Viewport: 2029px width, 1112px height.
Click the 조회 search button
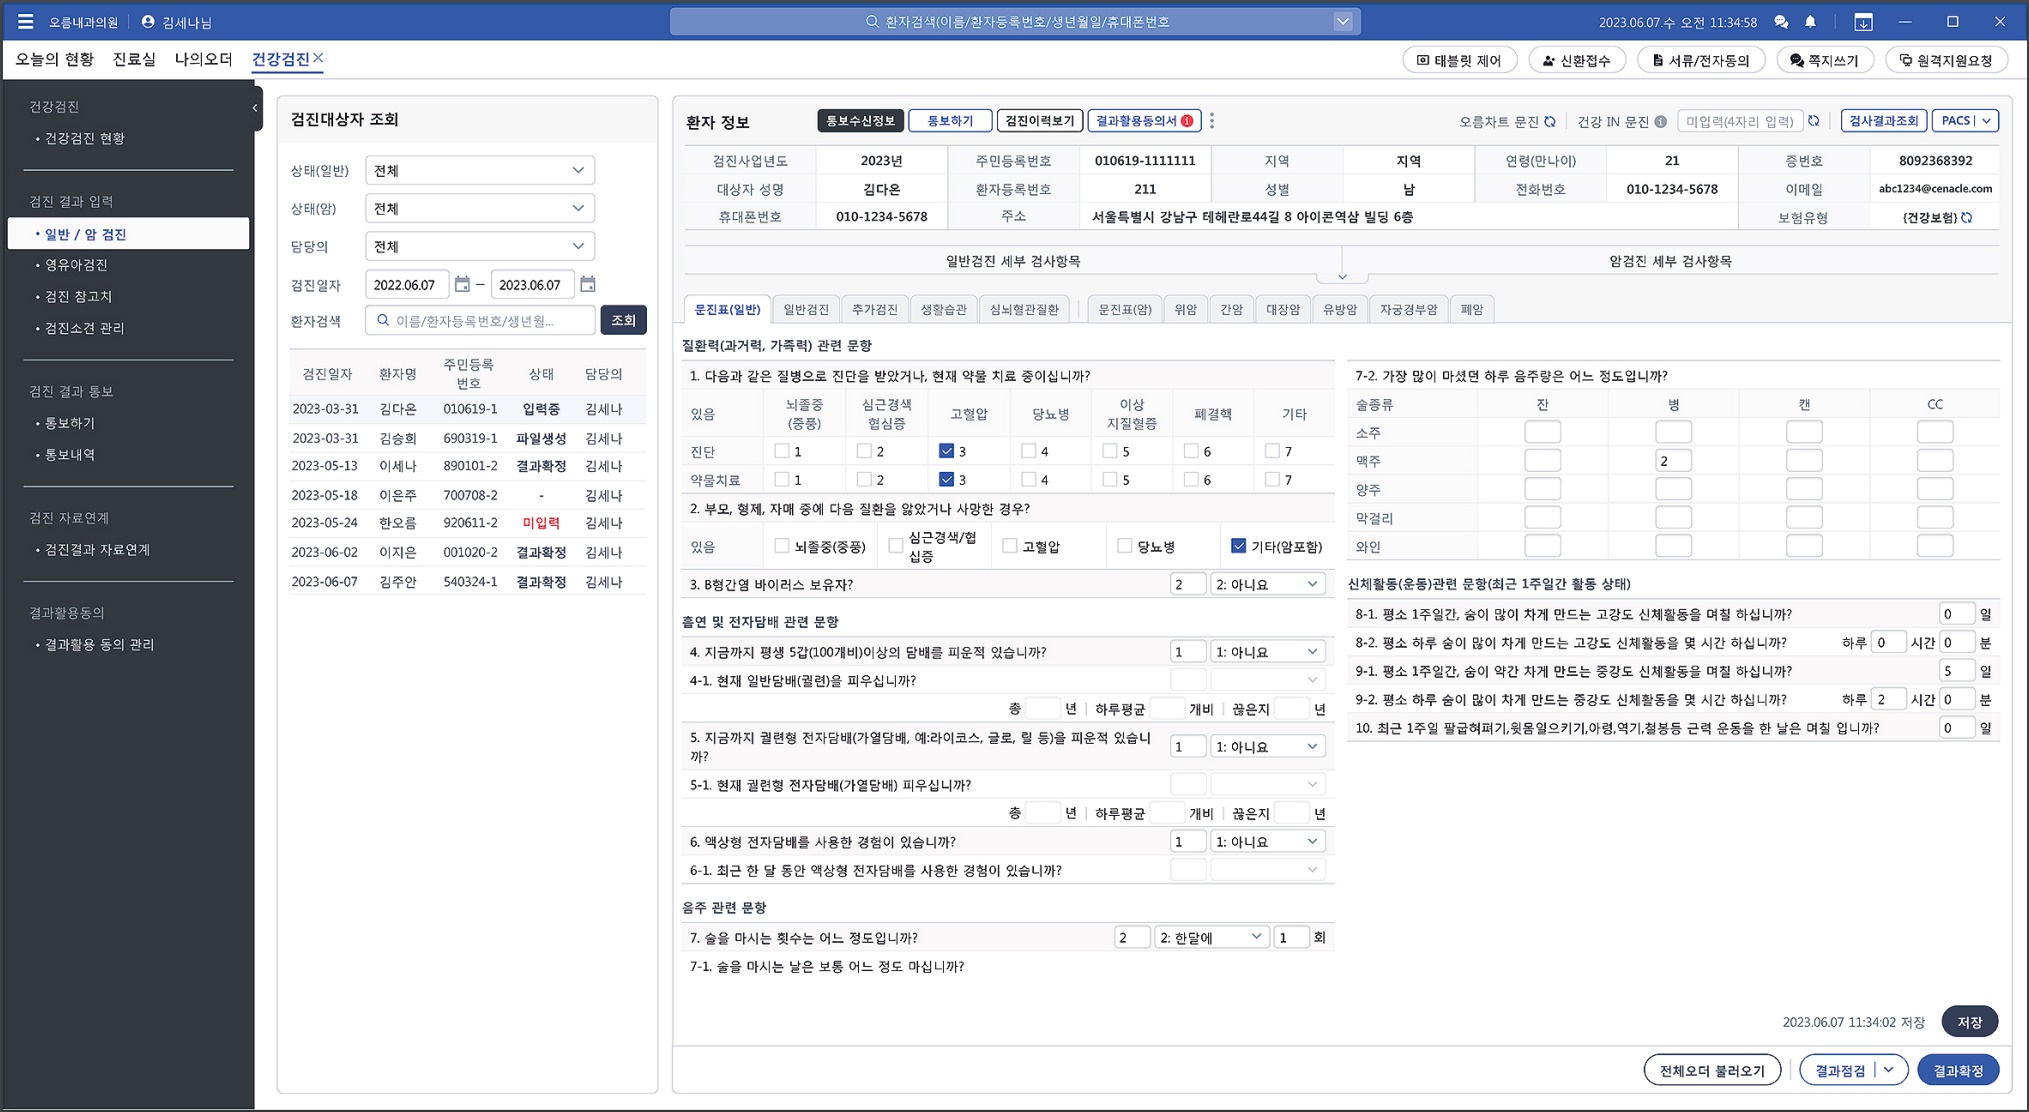click(x=623, y=320)
